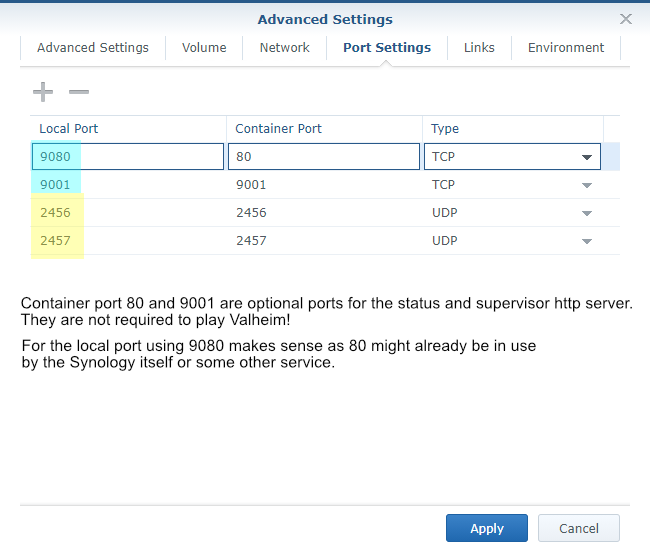Screen dimensions: 650x549
Task: Expand Type dropdown for port 2457 row
Action: (587, 241)
